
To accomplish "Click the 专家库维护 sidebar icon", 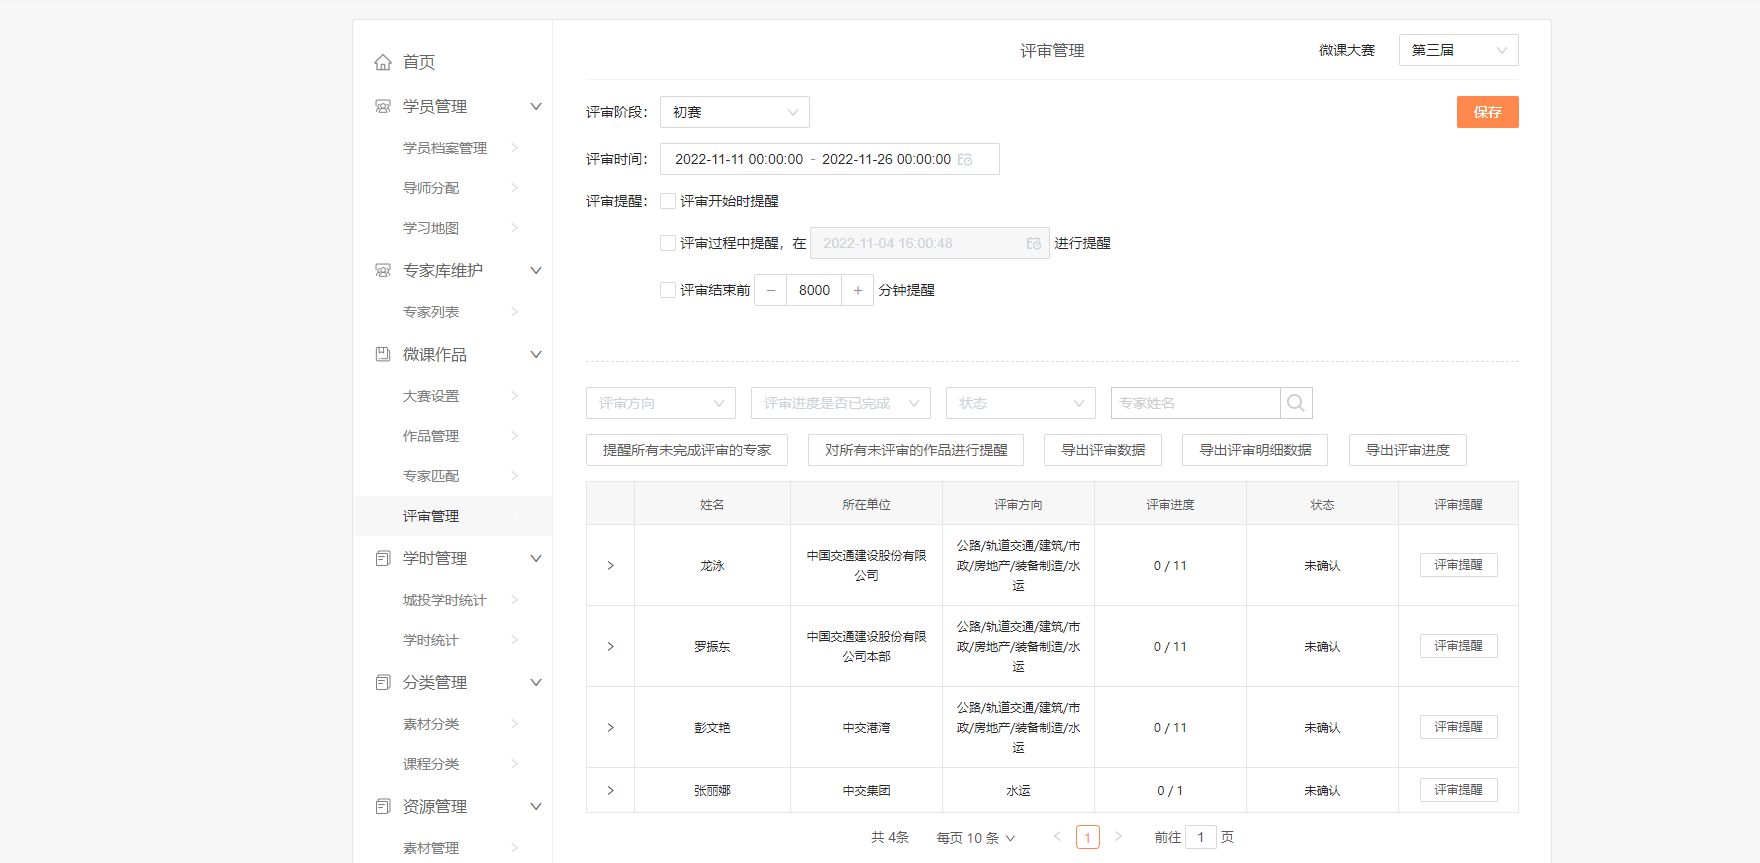I will pyautogui.click(x=383, y=270).
